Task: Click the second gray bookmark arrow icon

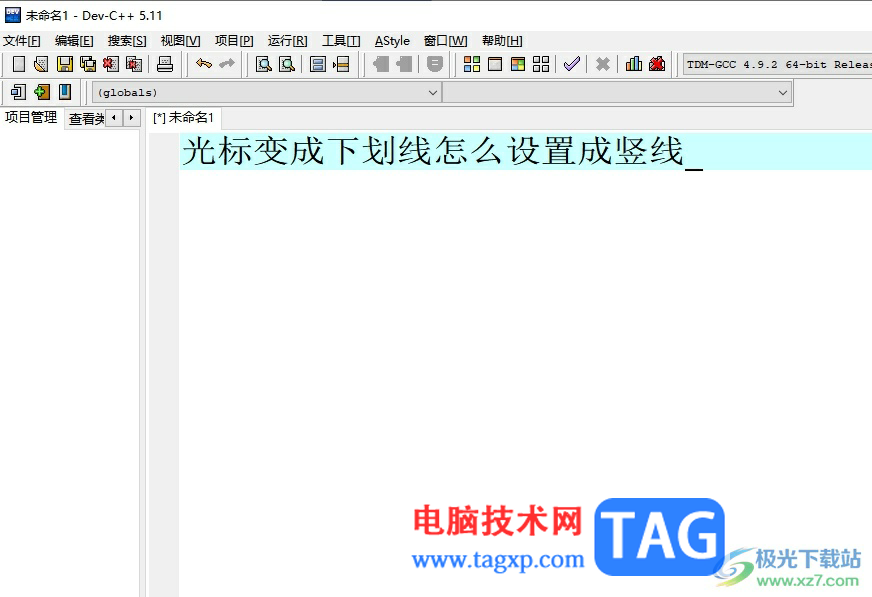Action: (x=404, y=64)
